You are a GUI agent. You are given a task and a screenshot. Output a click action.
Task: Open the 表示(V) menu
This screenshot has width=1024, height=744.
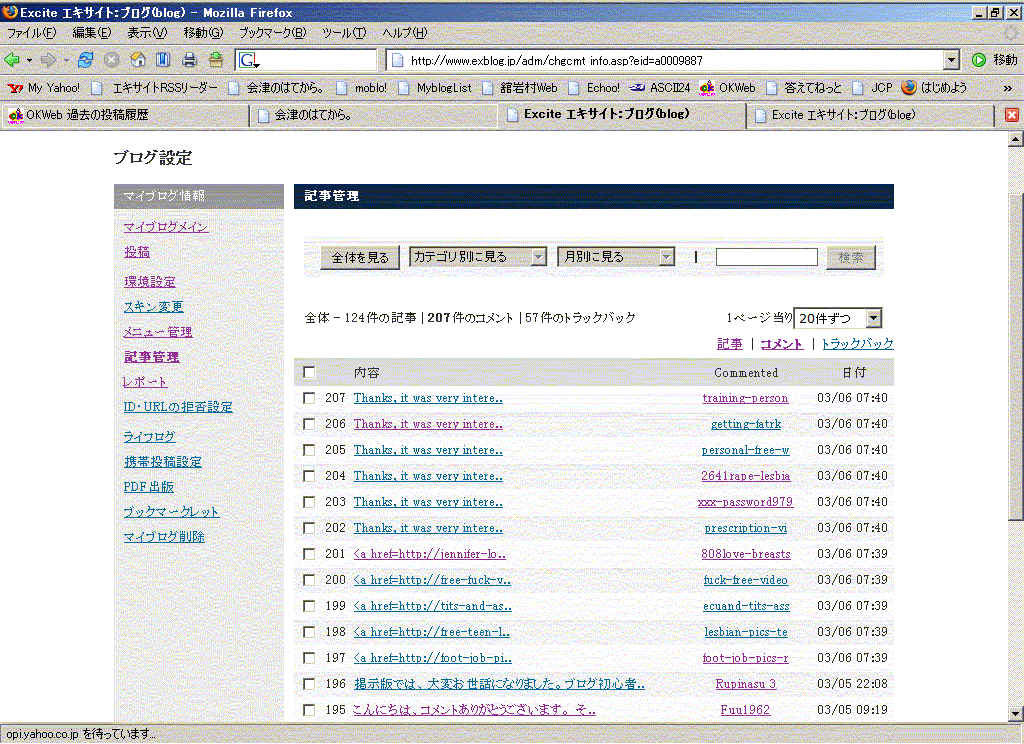[147, 32]
